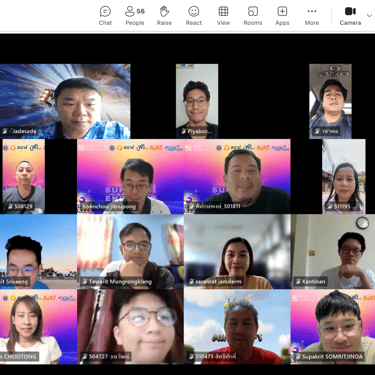Toggle the Camera on or off

coord(350,16)
